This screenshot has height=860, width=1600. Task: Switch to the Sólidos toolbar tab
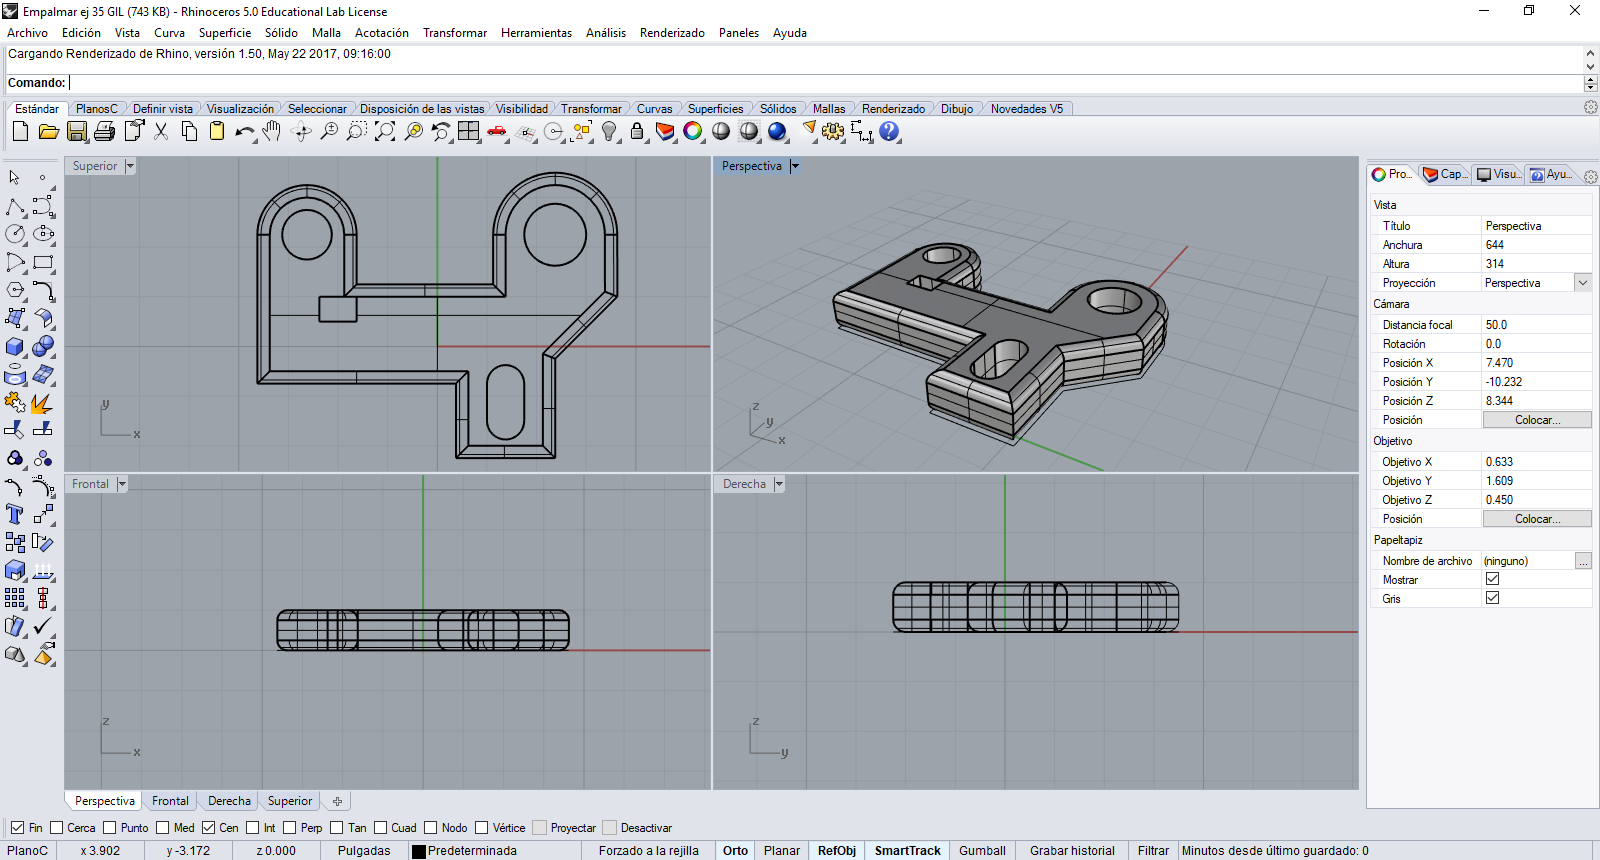[x=777, y=109]
